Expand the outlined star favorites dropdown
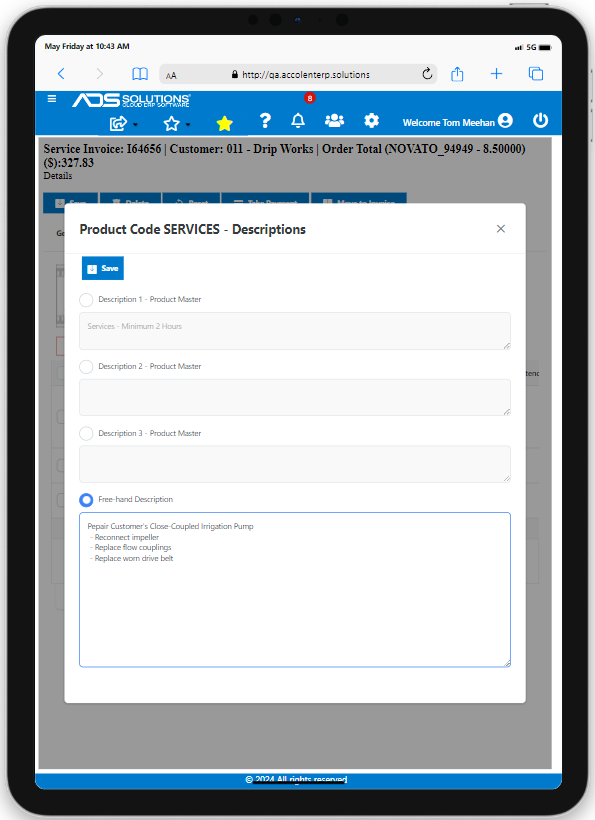This screenshot has width=595, height=820. pyautogui.click(x=188, y=124)
